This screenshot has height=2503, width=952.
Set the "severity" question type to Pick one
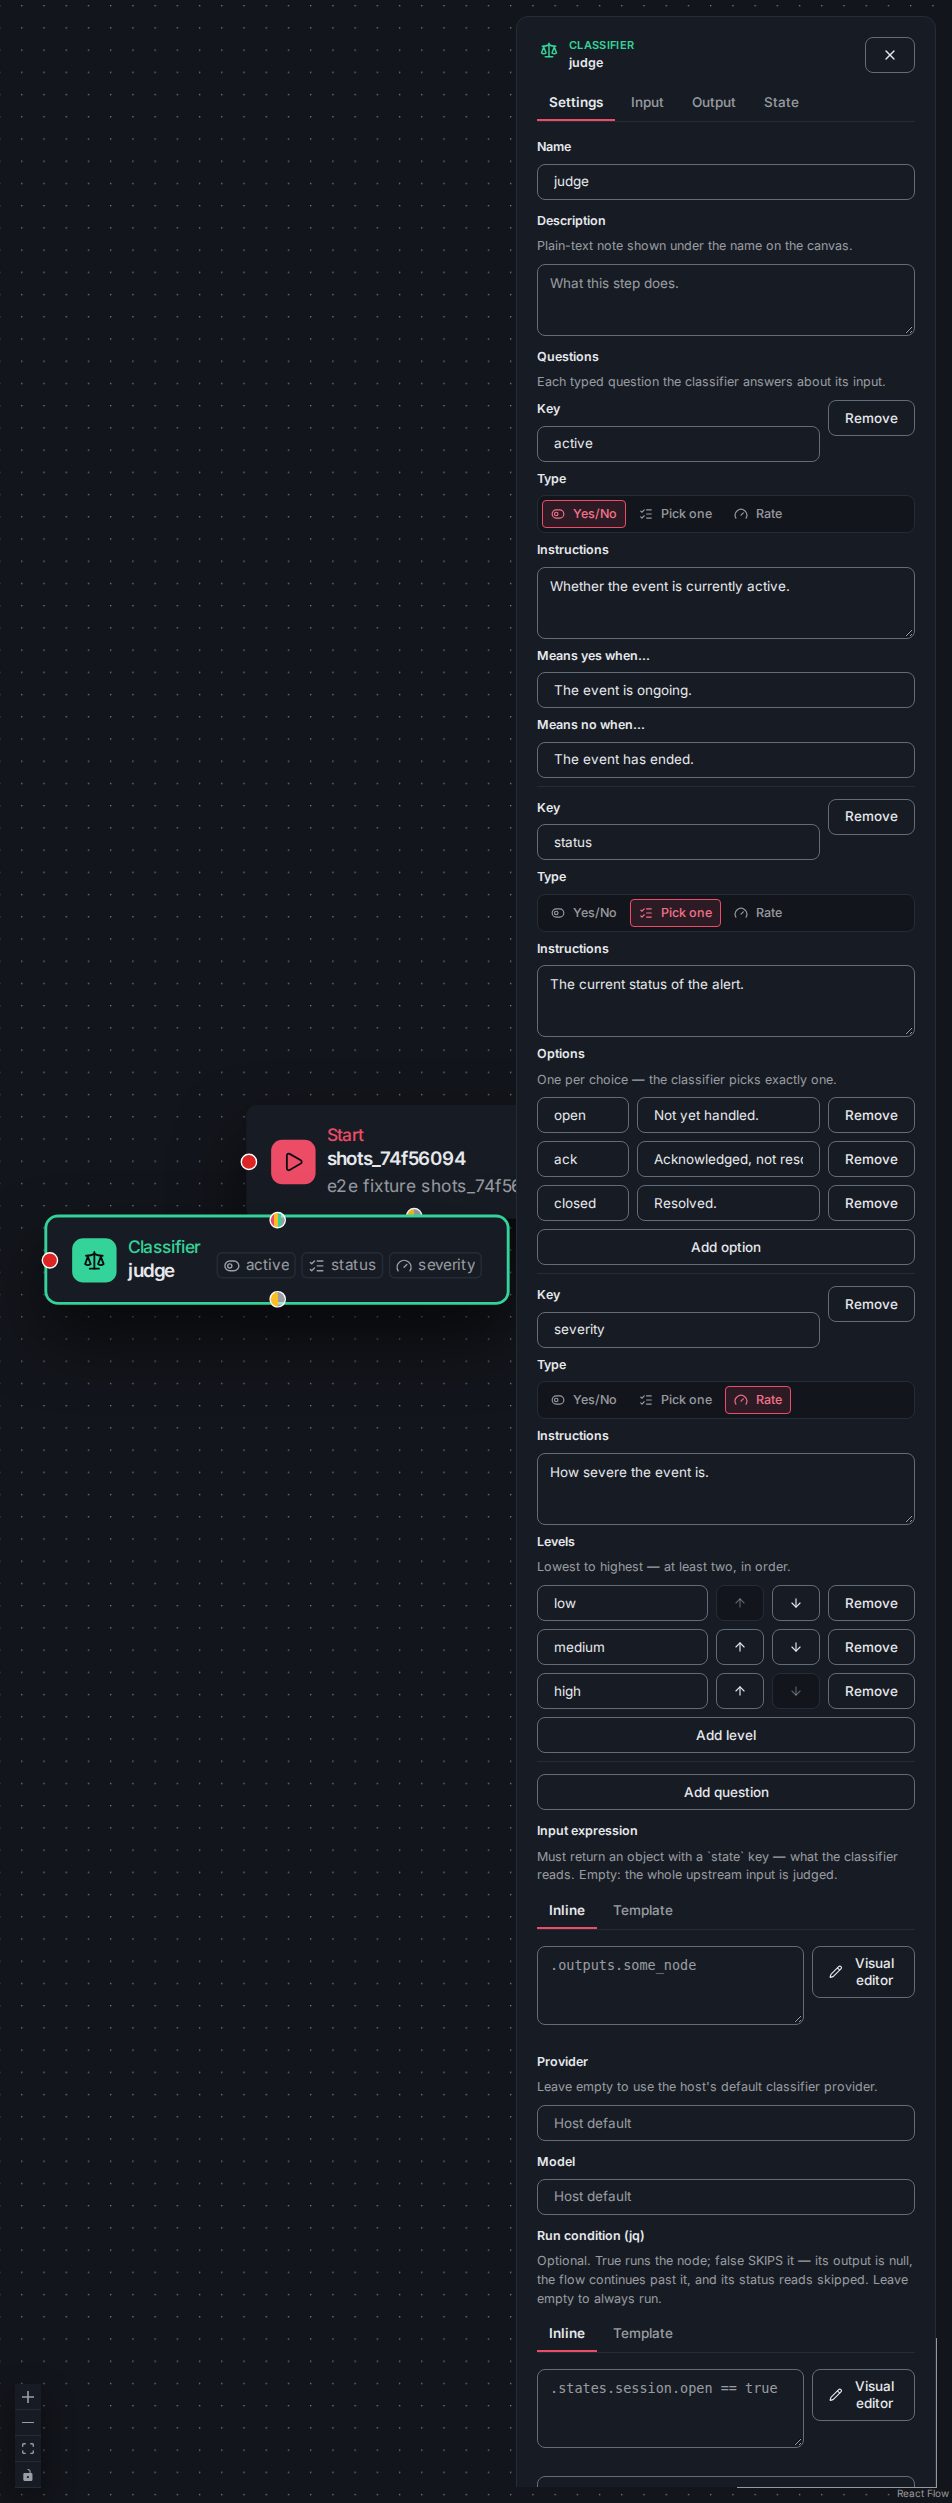click(676, 1400)
